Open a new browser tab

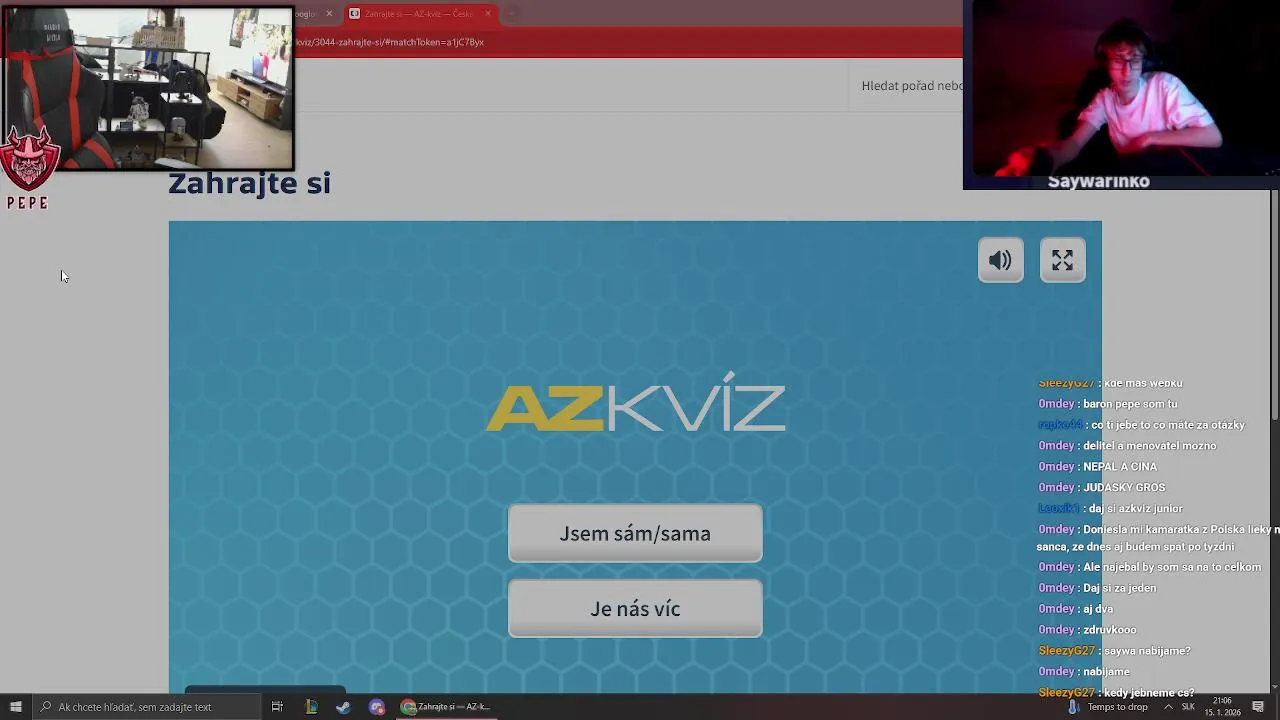pos(511,14)
